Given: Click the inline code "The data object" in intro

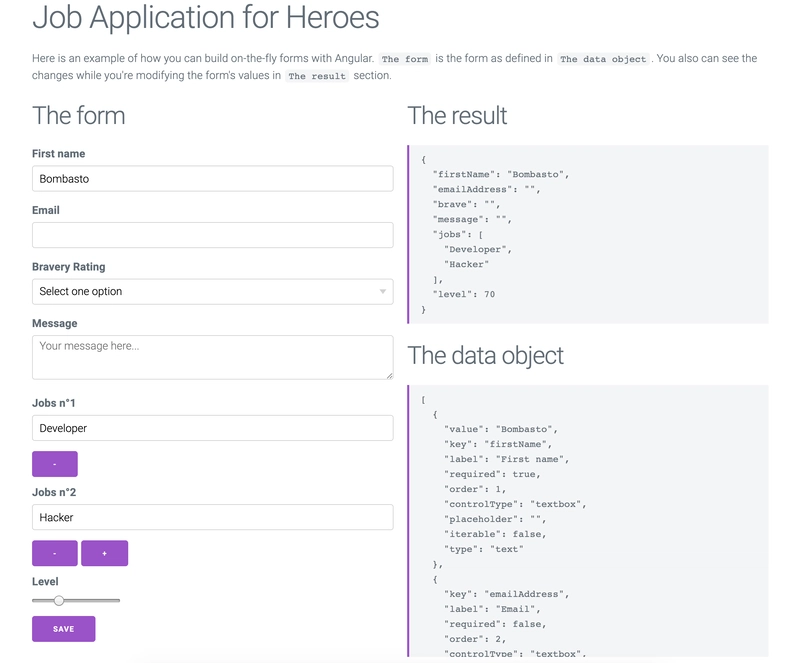Looking at the screenshot, I should [x=603, y=59].
